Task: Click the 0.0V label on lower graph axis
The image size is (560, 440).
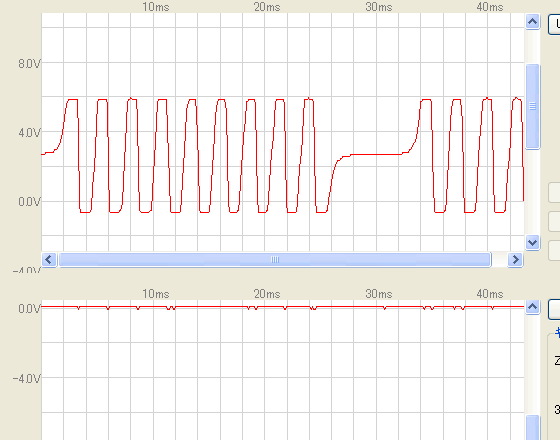Action: point(29,309)
